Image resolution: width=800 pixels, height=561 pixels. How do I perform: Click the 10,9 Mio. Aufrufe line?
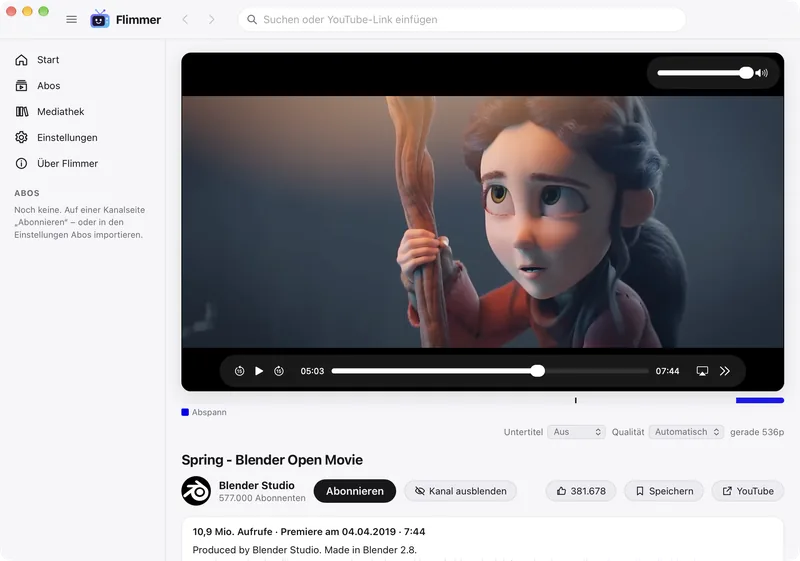309,531
